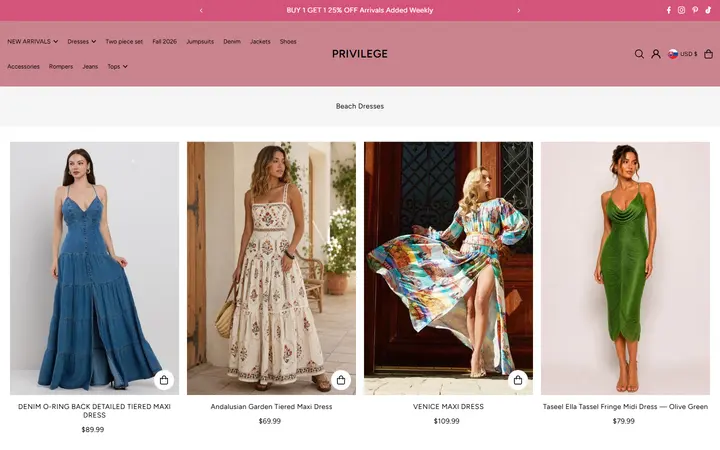Screen dimensions: 720x450
Task: Open VENICE MAXI DRESS title link
Action: click(x=448, y=406)
